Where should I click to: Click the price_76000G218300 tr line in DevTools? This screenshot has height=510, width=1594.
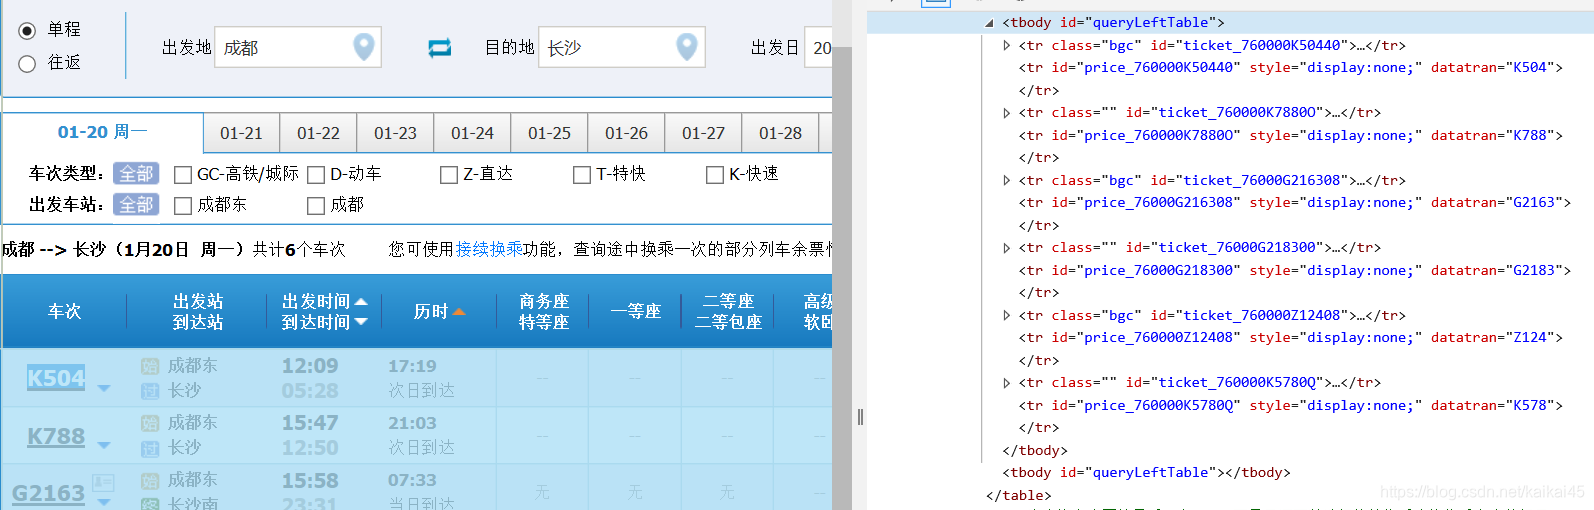1294,271
